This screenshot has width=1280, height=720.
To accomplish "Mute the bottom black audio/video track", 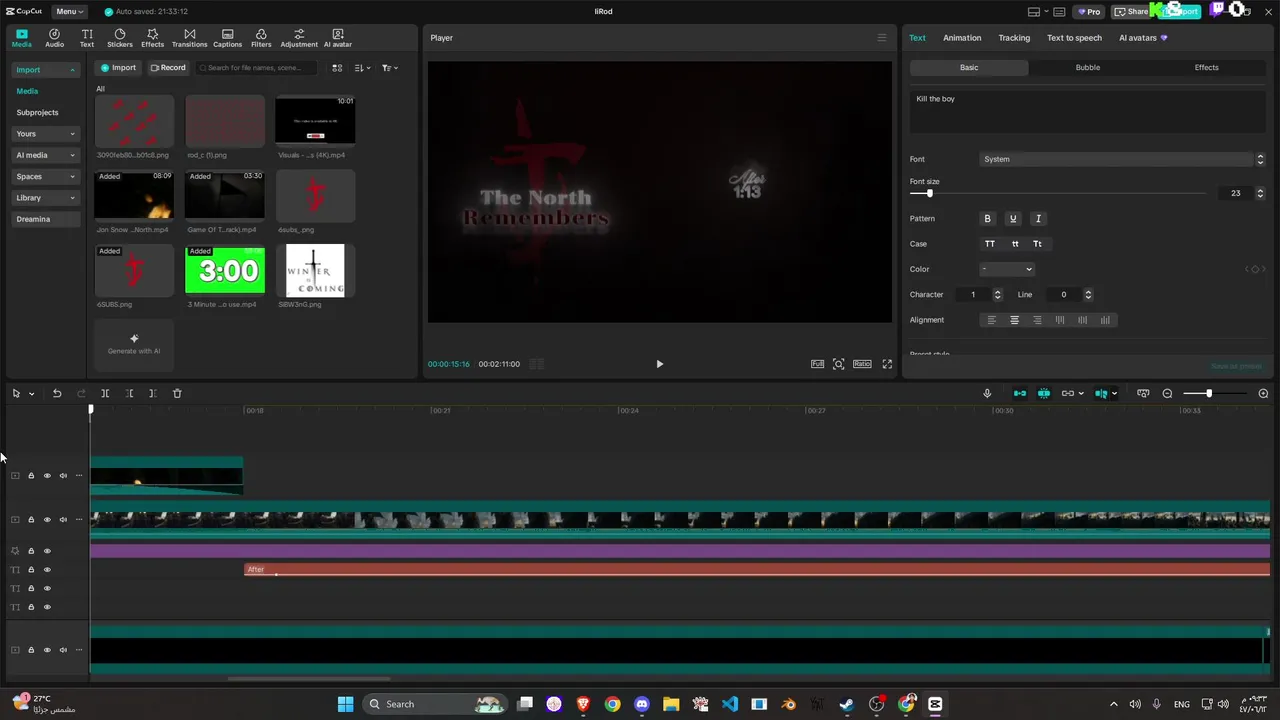I will [63, 650].
